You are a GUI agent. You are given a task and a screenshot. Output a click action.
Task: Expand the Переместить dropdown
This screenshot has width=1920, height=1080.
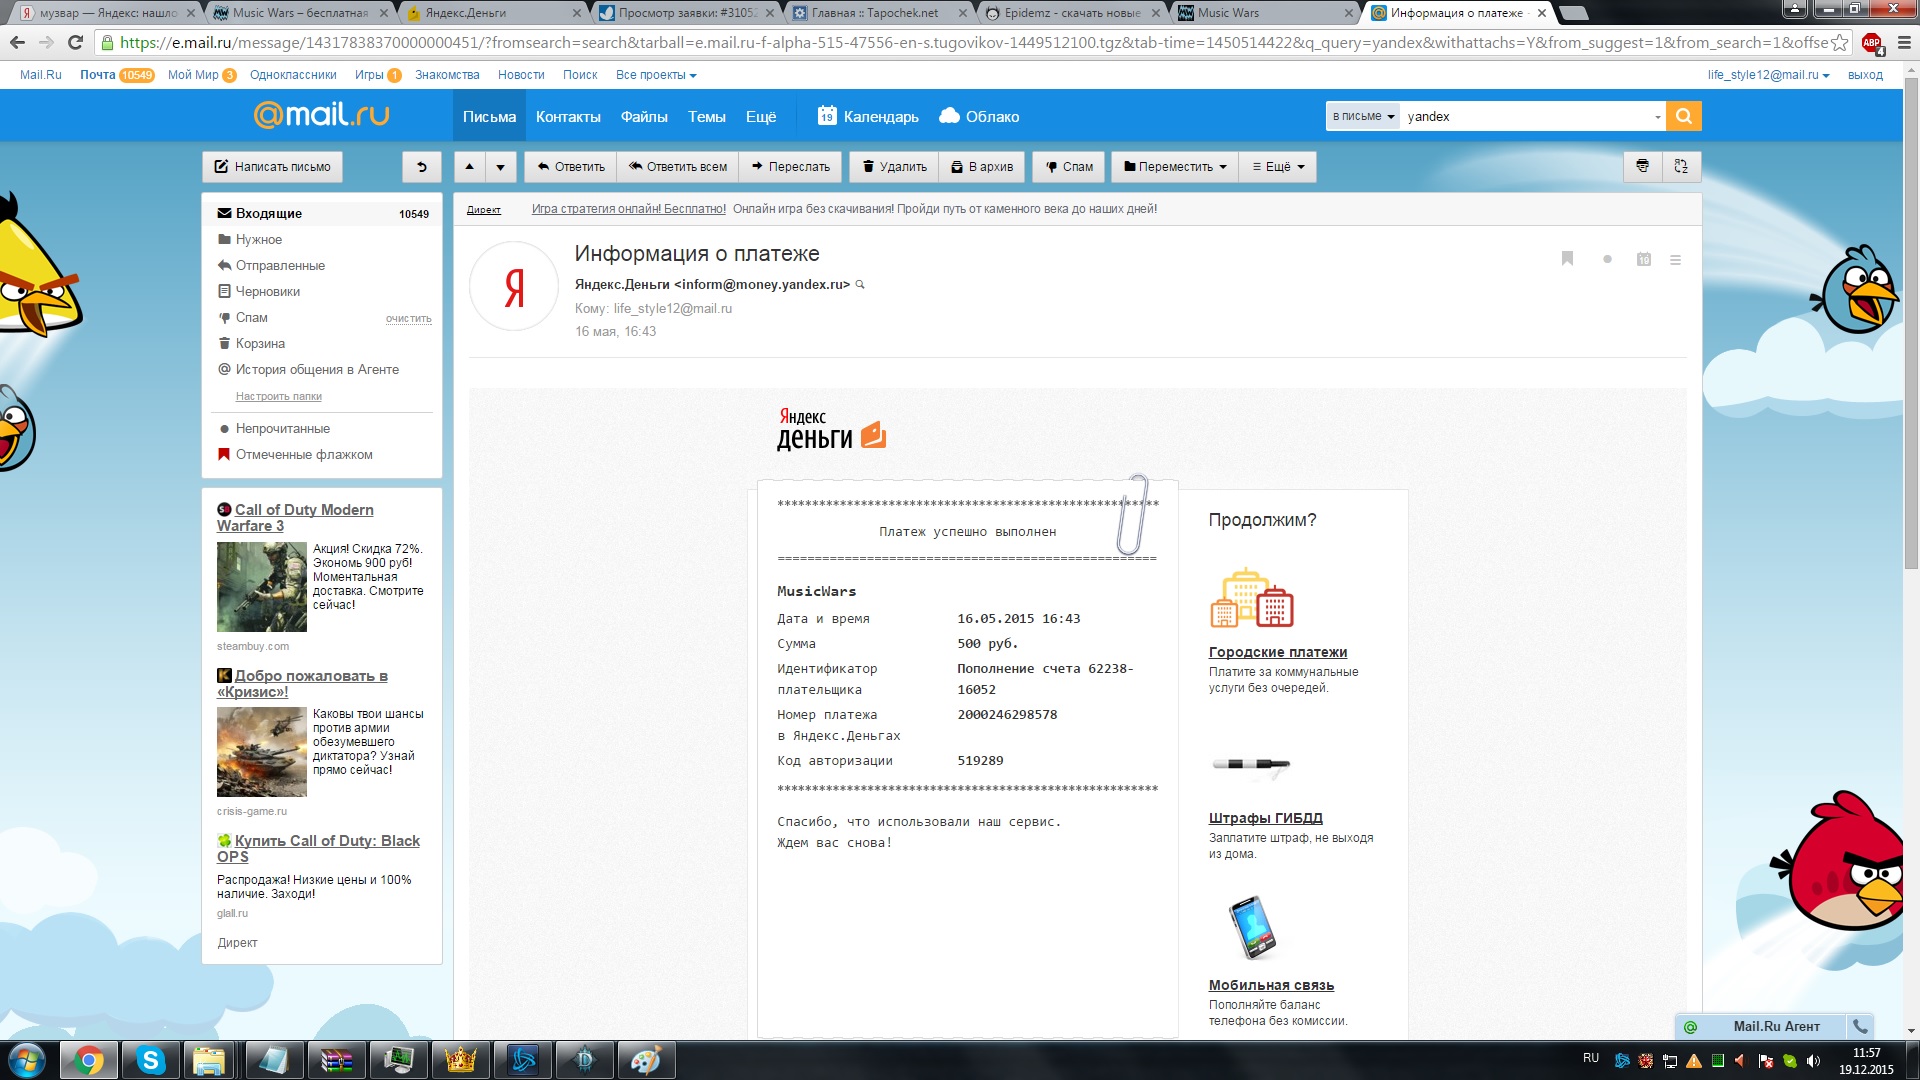[1175, 167]
